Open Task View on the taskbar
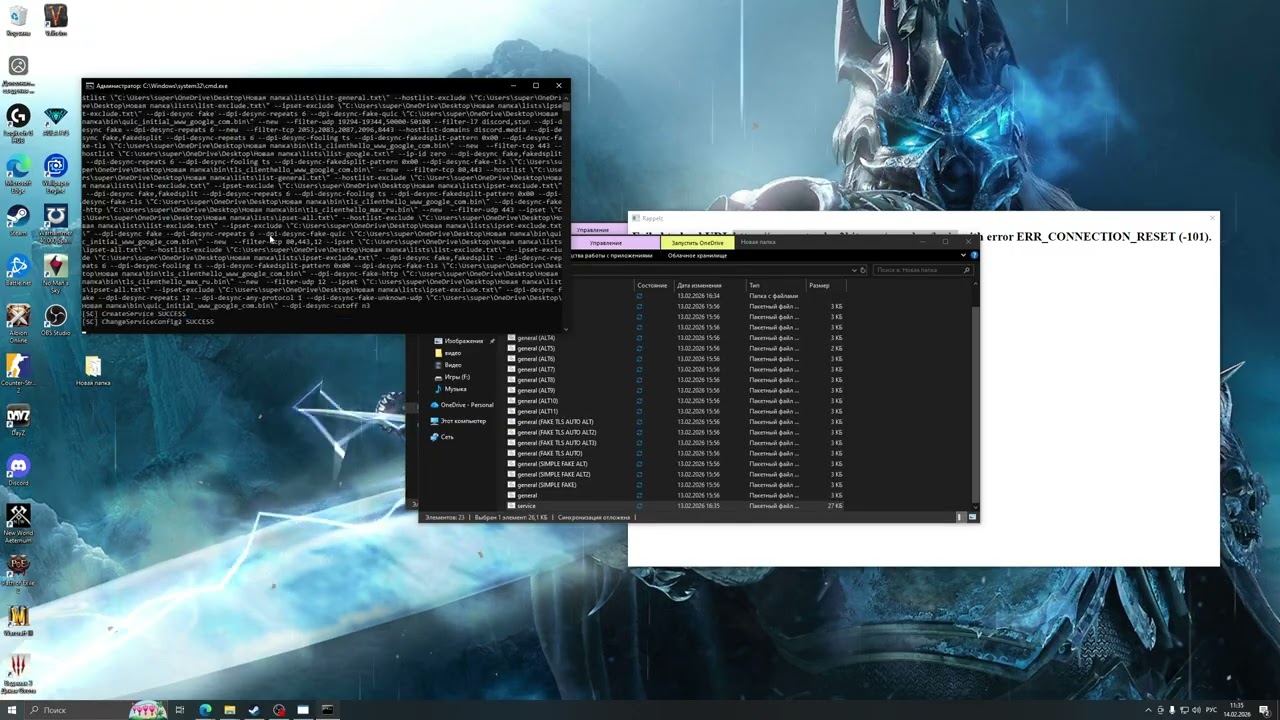The image size is (1280, 720). pyautogui.click(x=180, y=710)
